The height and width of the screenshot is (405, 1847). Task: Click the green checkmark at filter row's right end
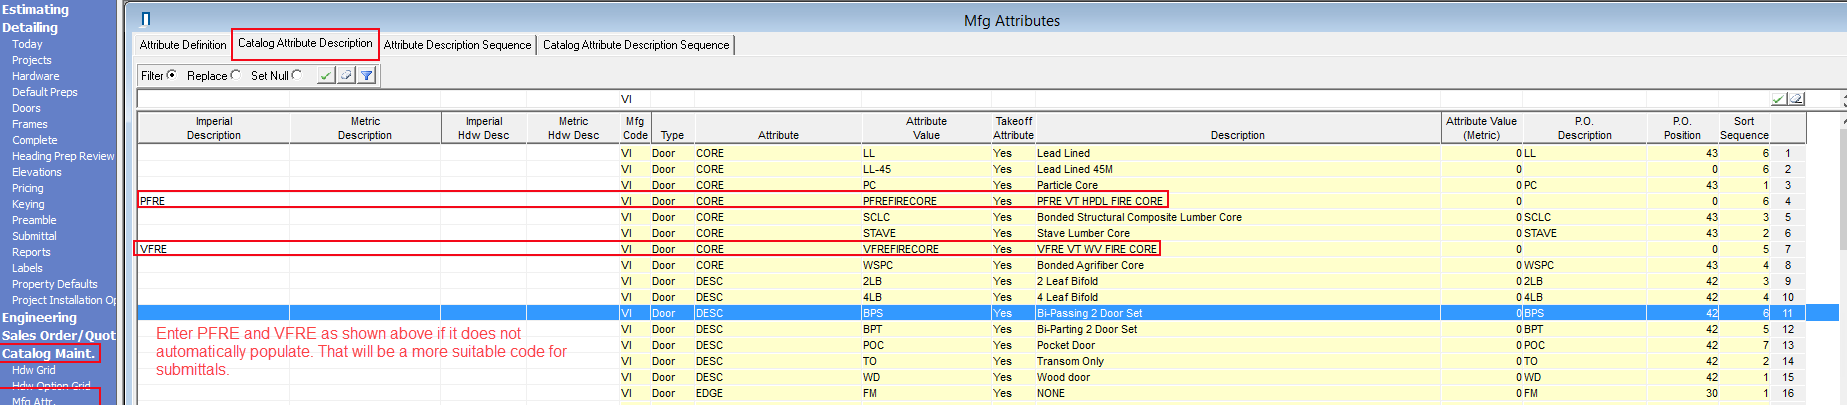(x=1778, y=99)
